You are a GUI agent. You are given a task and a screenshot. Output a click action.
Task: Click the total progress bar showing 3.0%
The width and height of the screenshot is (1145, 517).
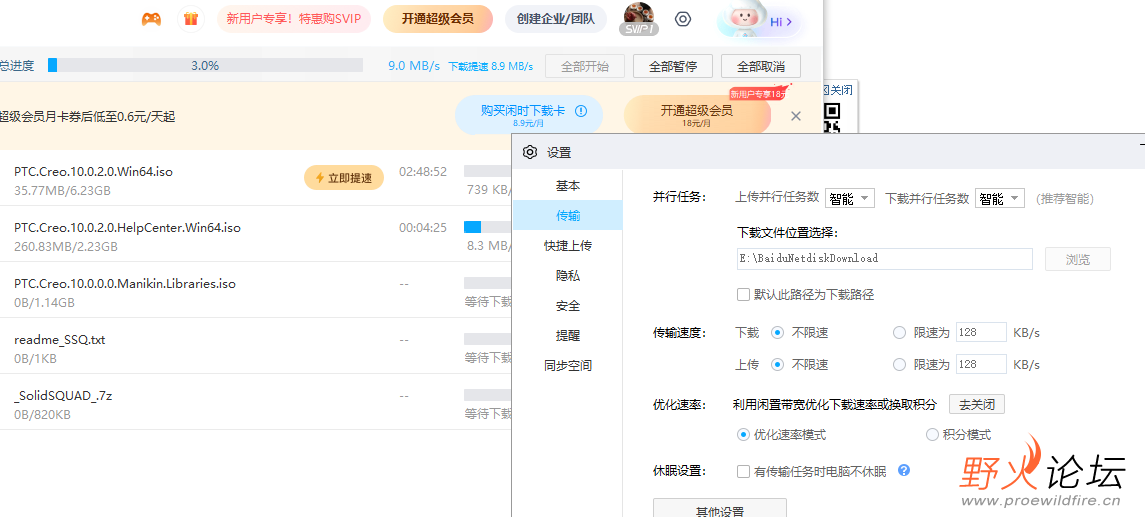205,65
